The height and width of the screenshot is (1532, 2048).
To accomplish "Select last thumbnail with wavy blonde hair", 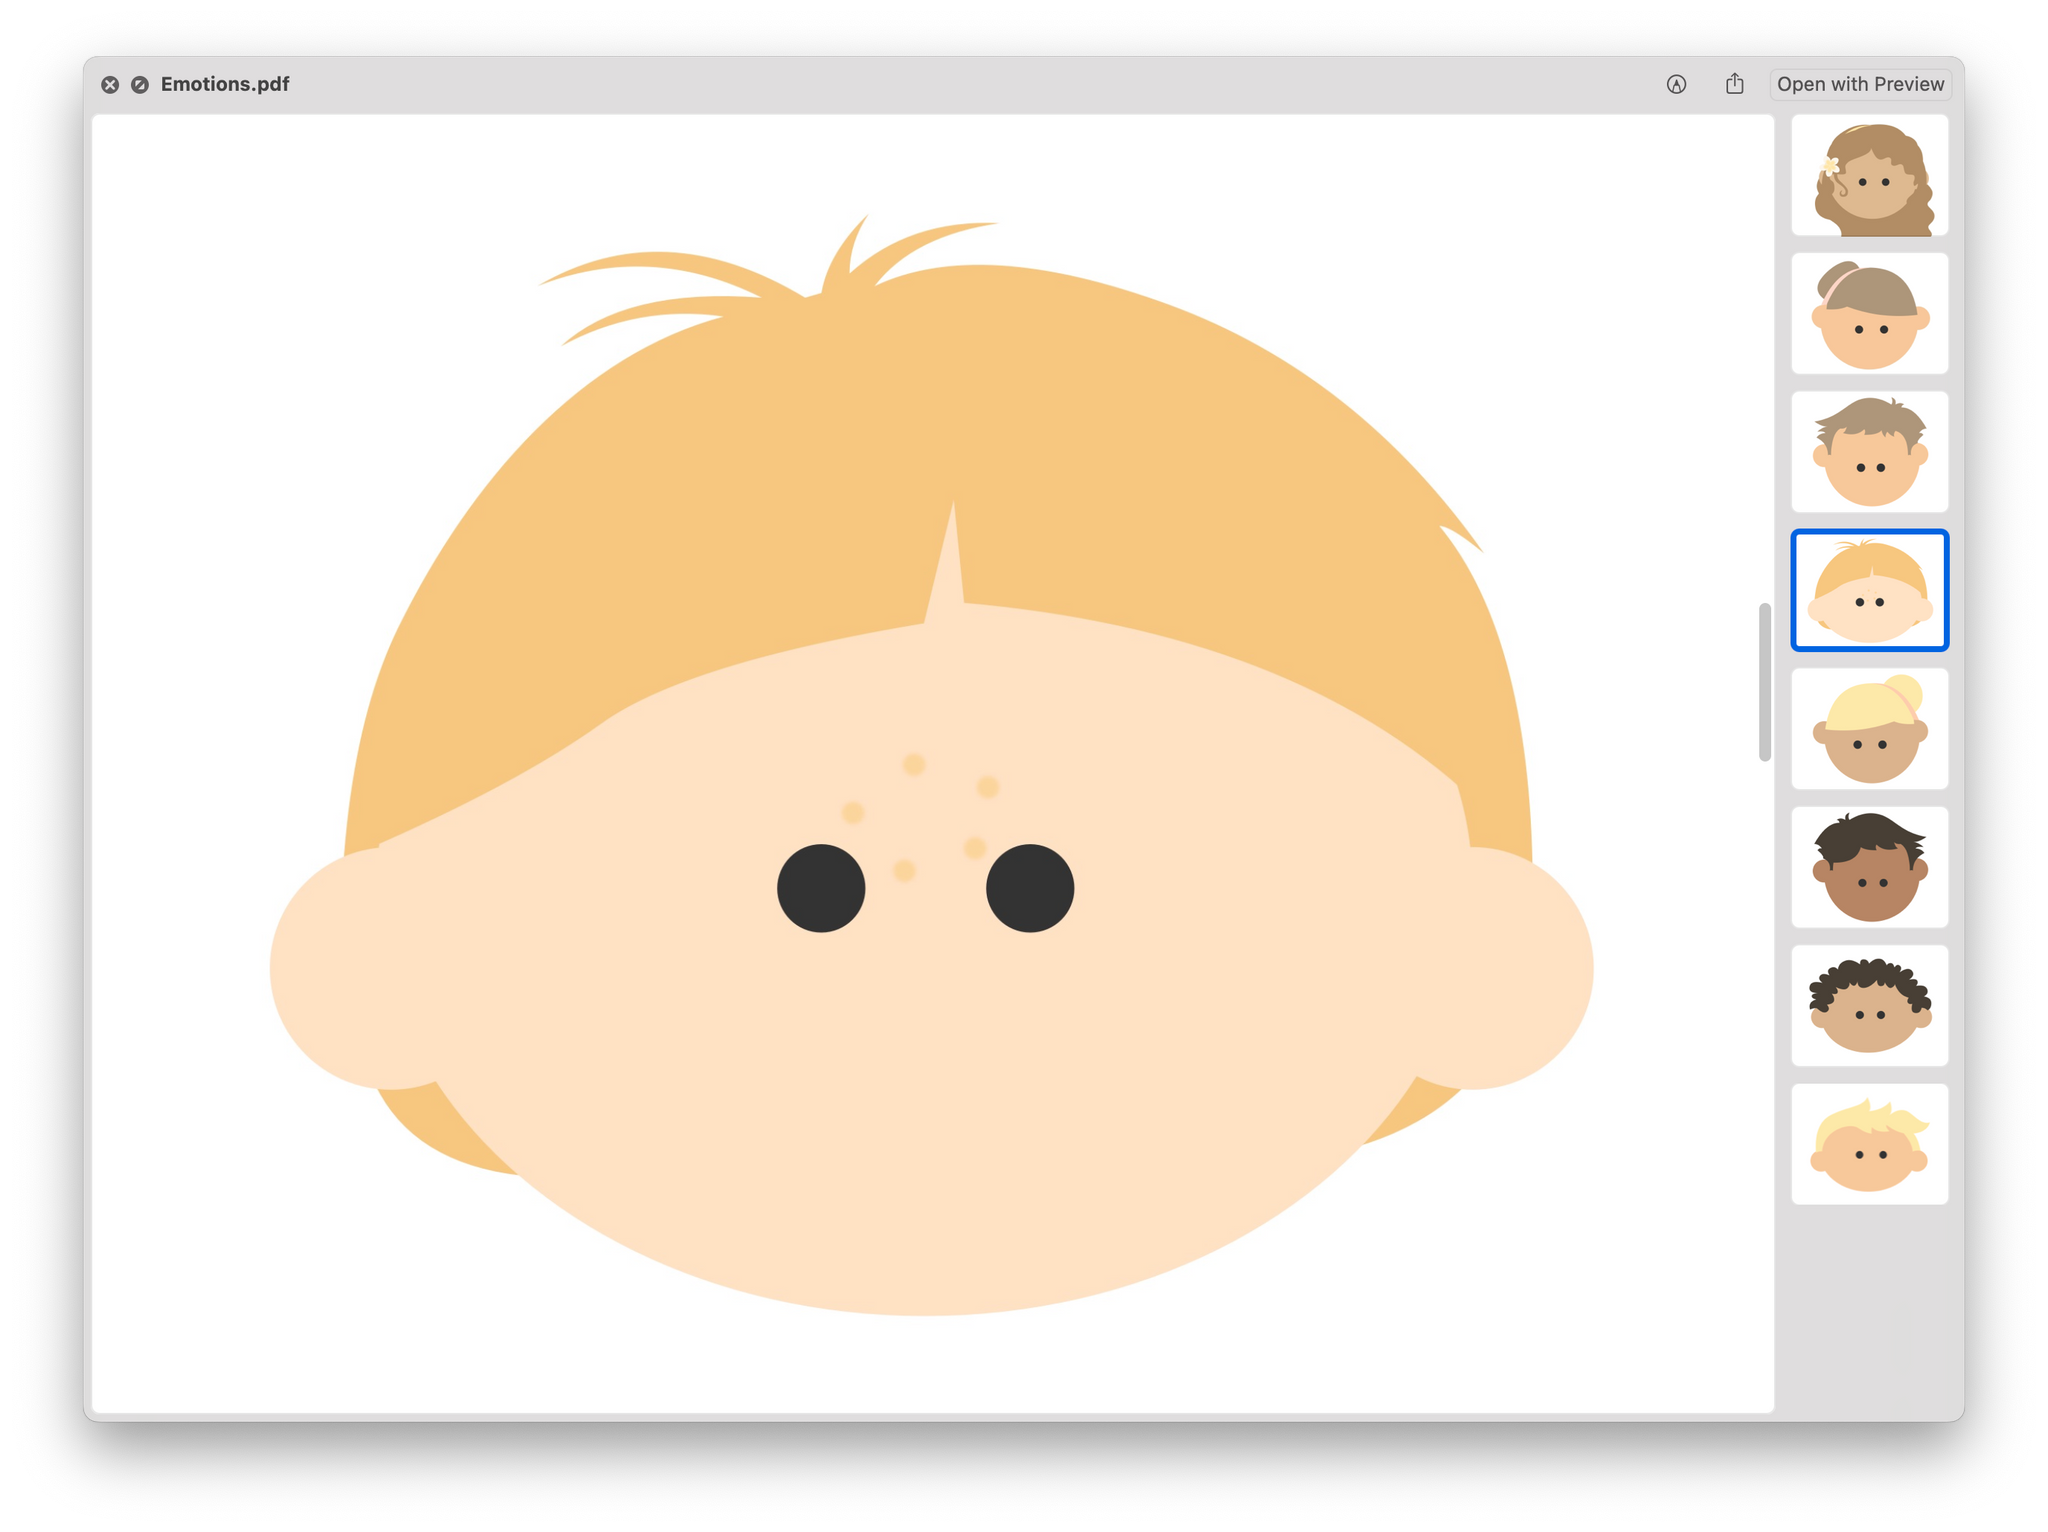I will (x=1869, y=1144).
